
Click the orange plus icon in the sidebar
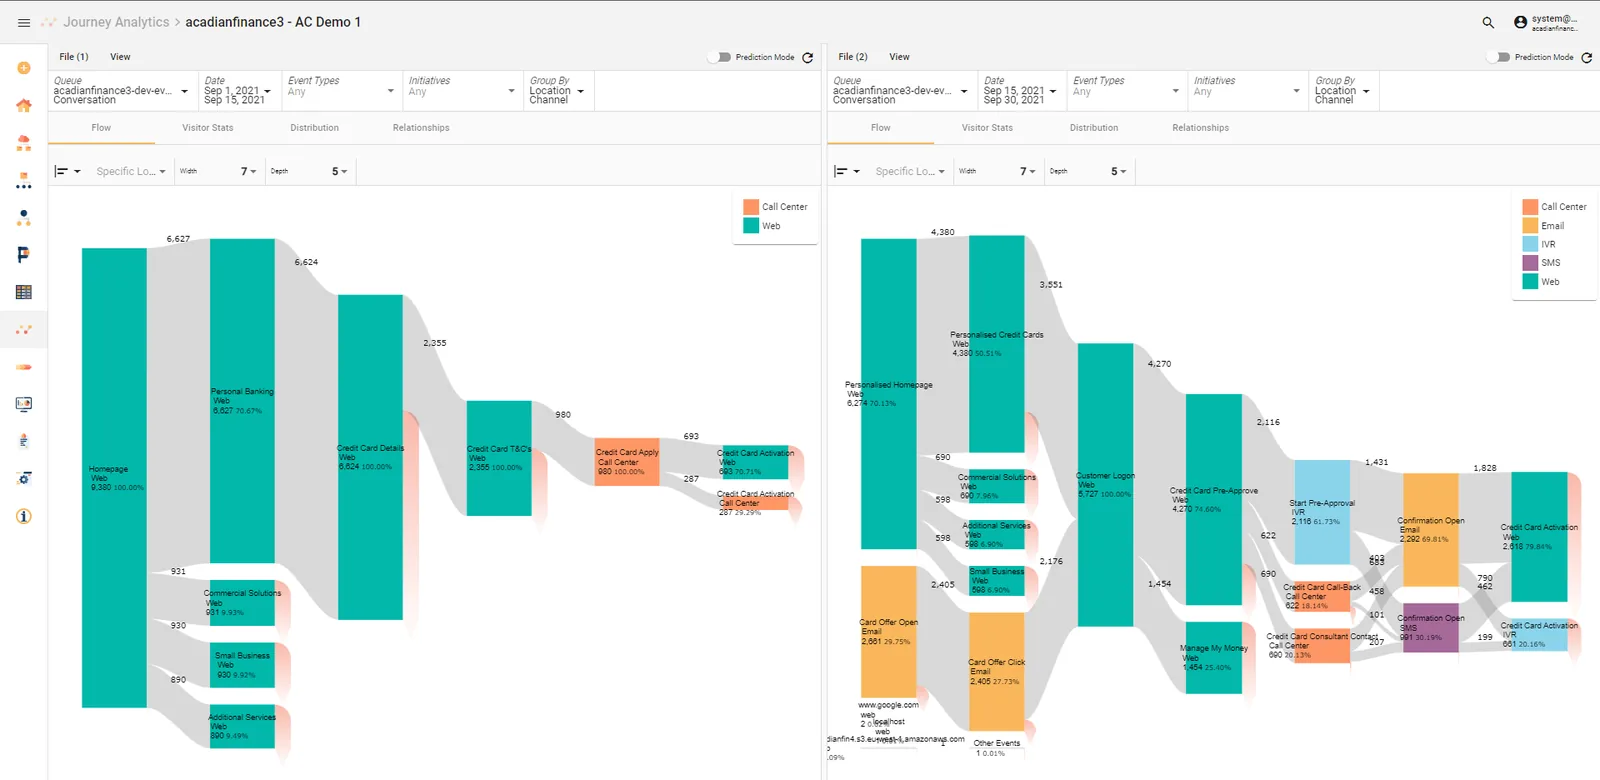[x=24, y=68]
